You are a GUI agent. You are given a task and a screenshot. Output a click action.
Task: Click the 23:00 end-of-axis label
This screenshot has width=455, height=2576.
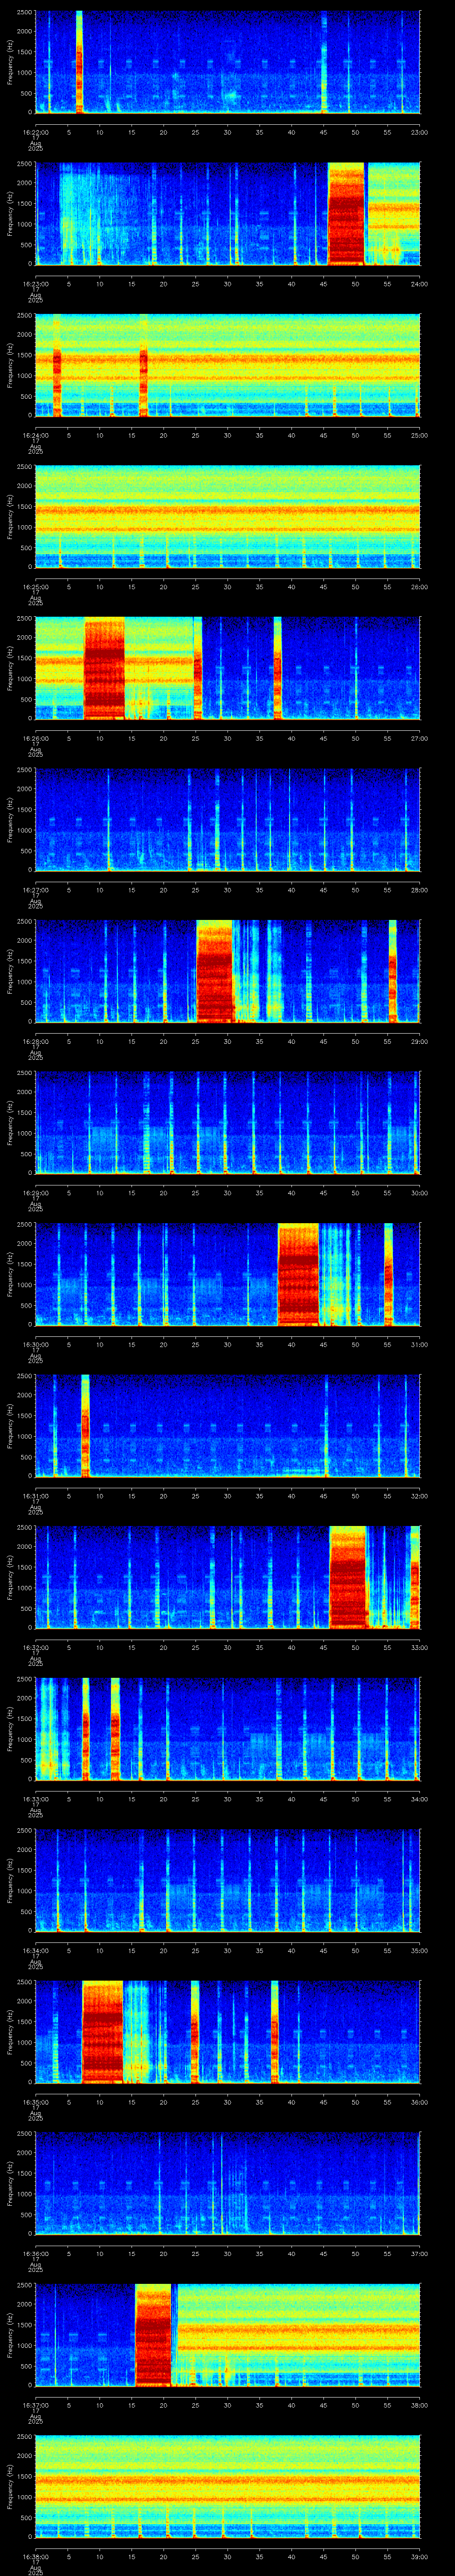tap(419, 132)
